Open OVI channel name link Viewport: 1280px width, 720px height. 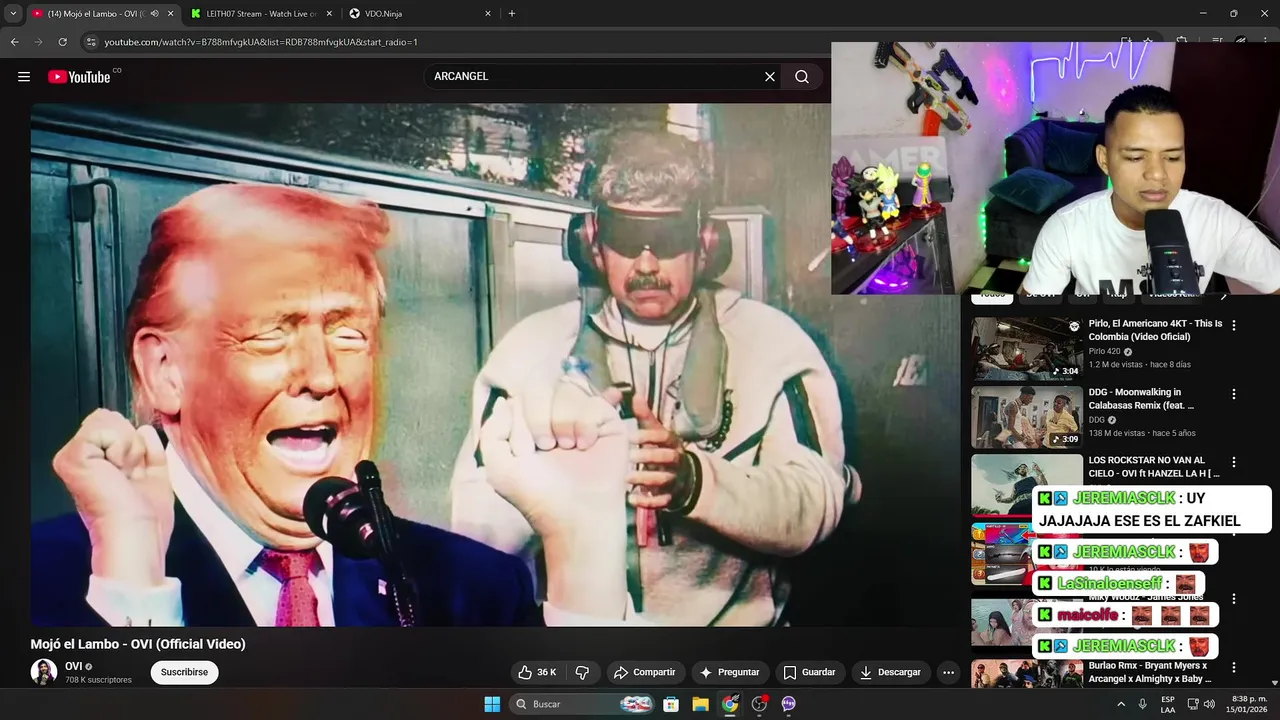tap(74, 666)
